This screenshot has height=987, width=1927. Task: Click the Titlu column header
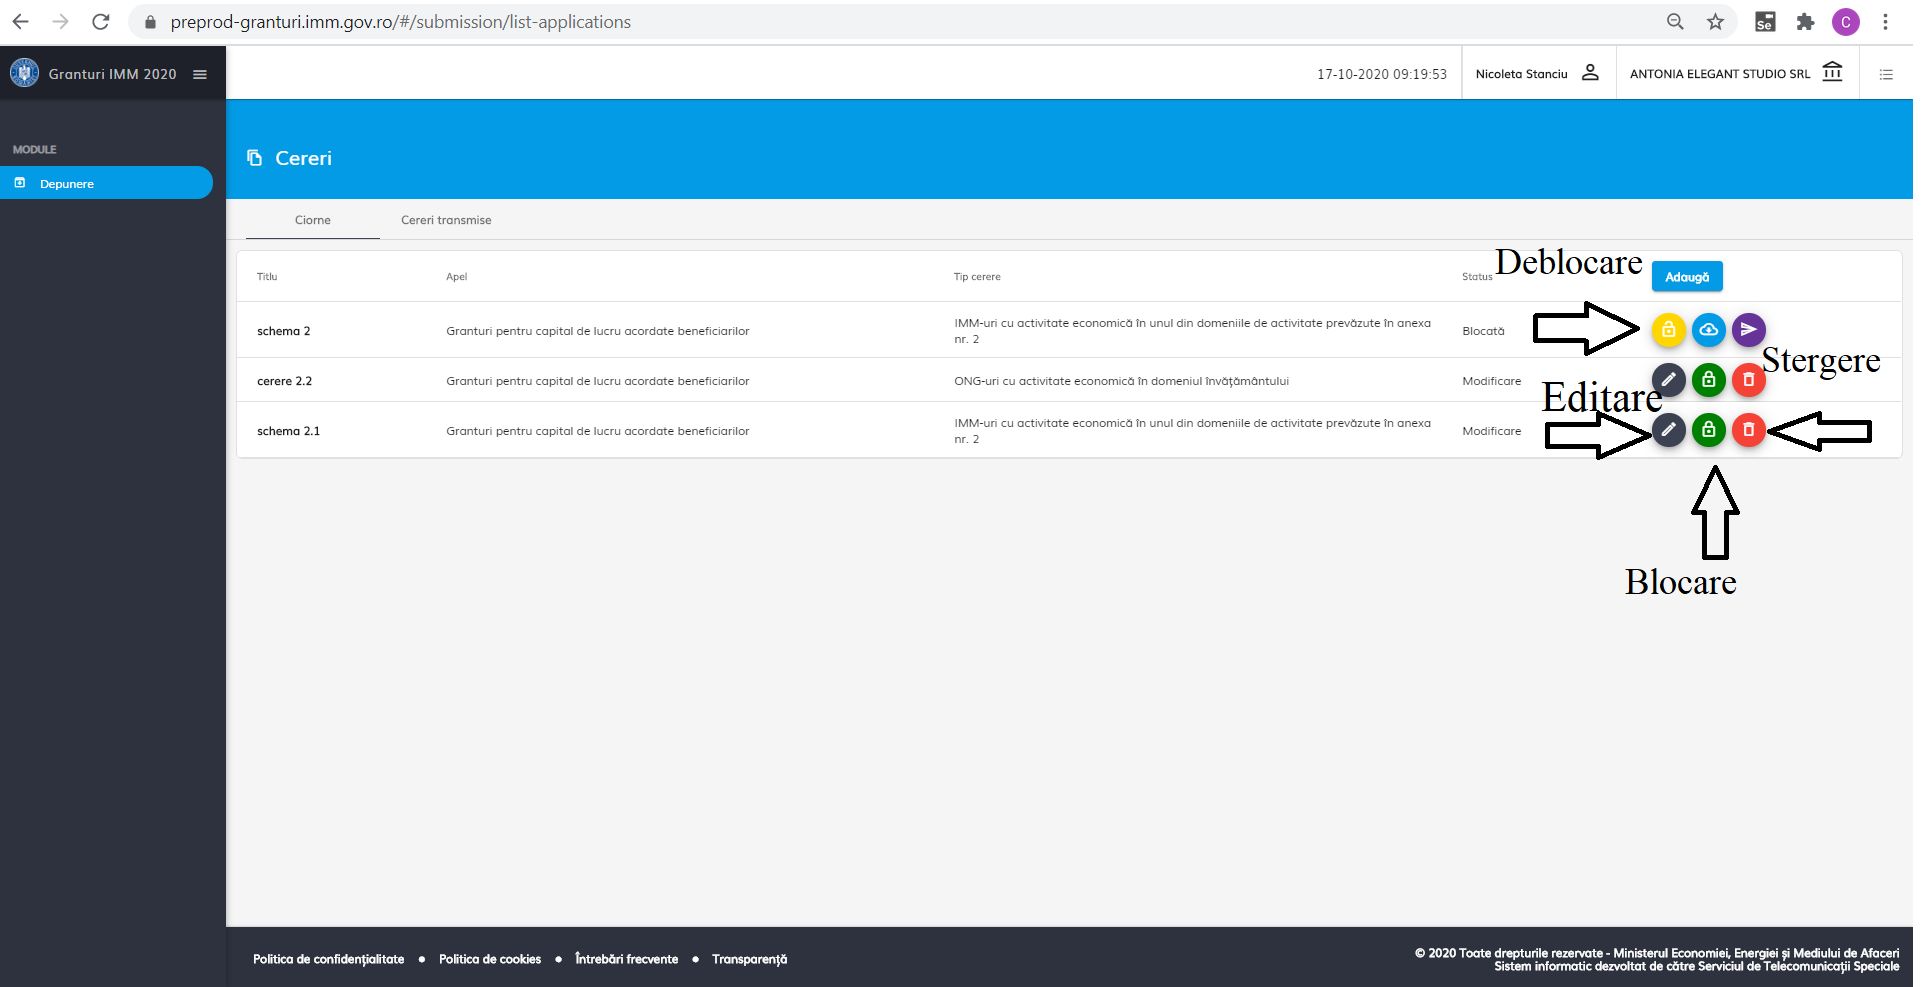point(267,277)
